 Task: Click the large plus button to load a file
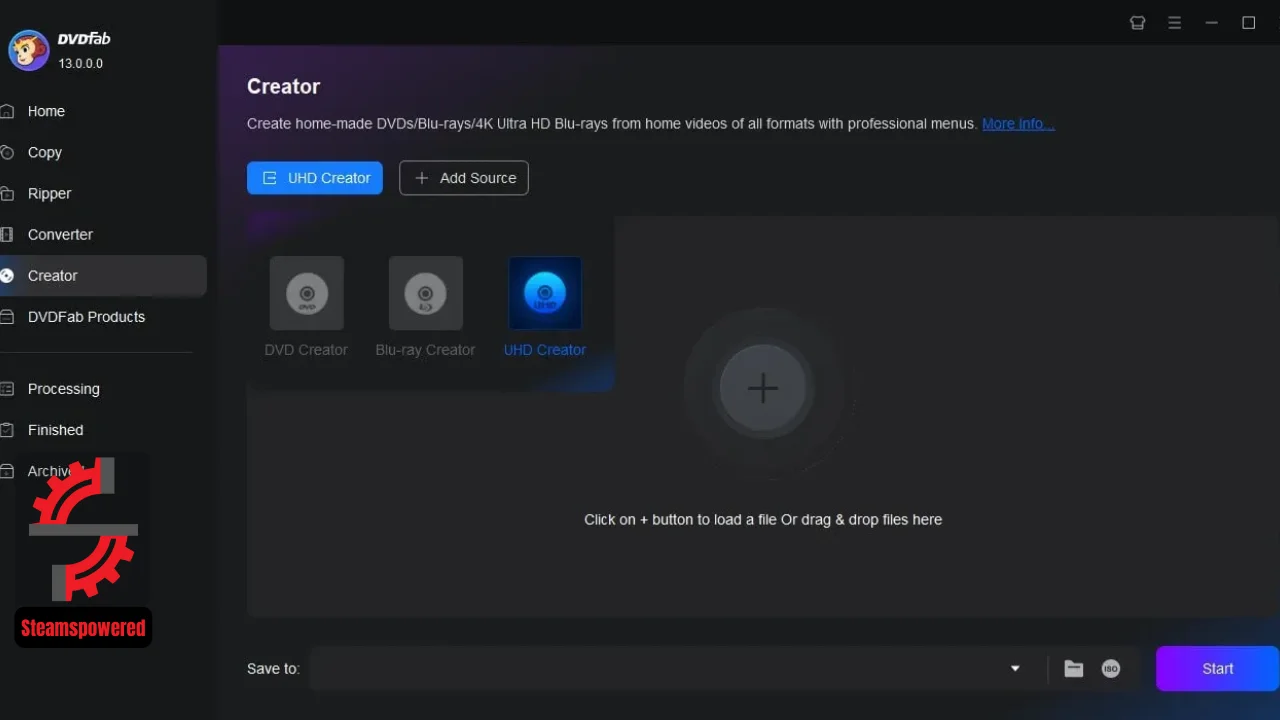[763, 388]
